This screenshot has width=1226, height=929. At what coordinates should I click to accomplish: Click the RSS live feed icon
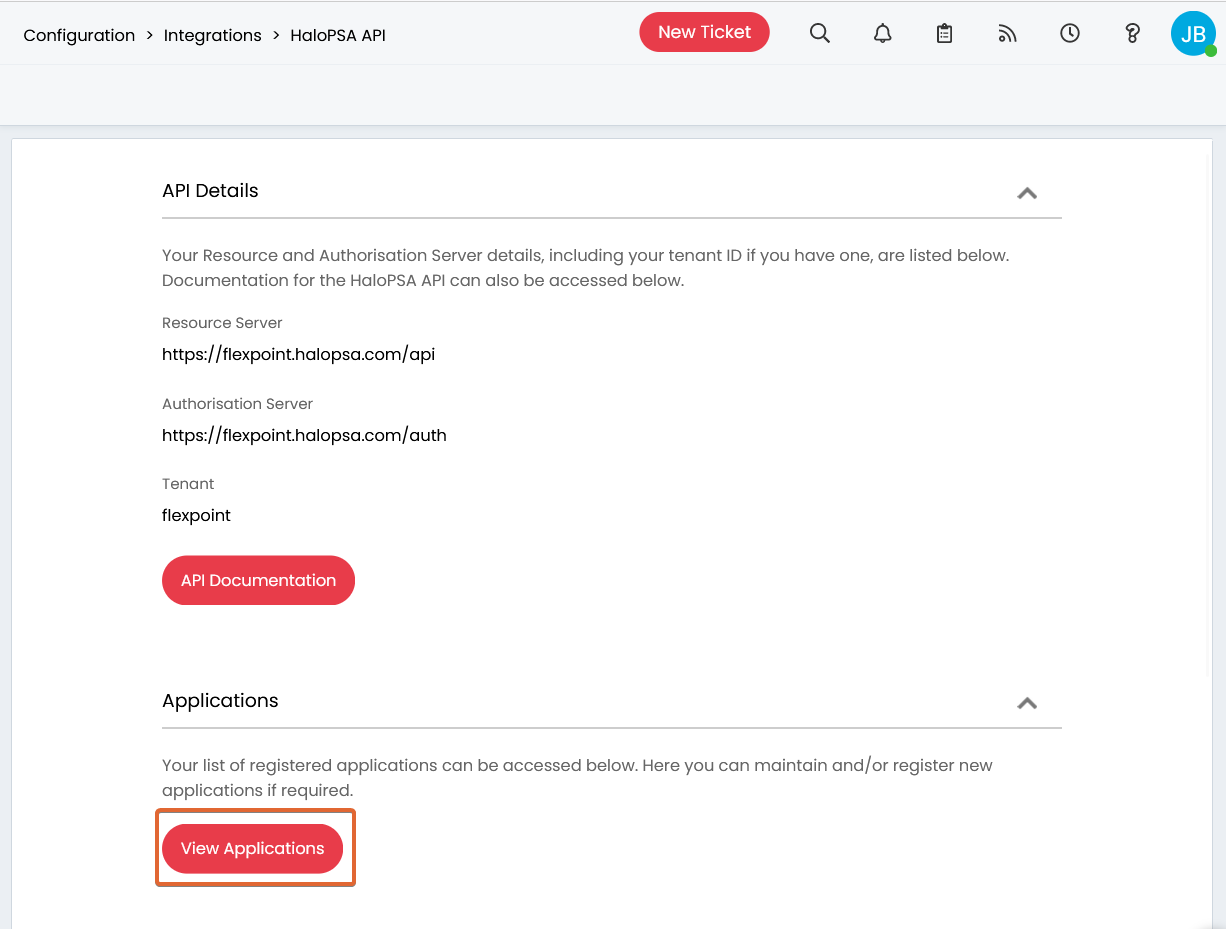click(x=1007, y=33)
